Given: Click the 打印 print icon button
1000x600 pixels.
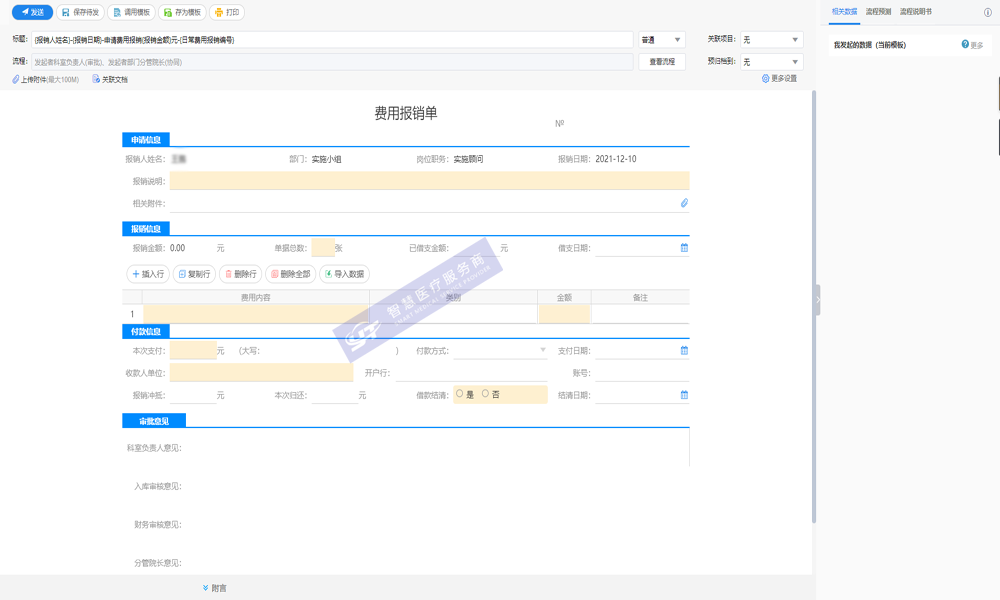Looking at the screenshot, I should 226,12.
